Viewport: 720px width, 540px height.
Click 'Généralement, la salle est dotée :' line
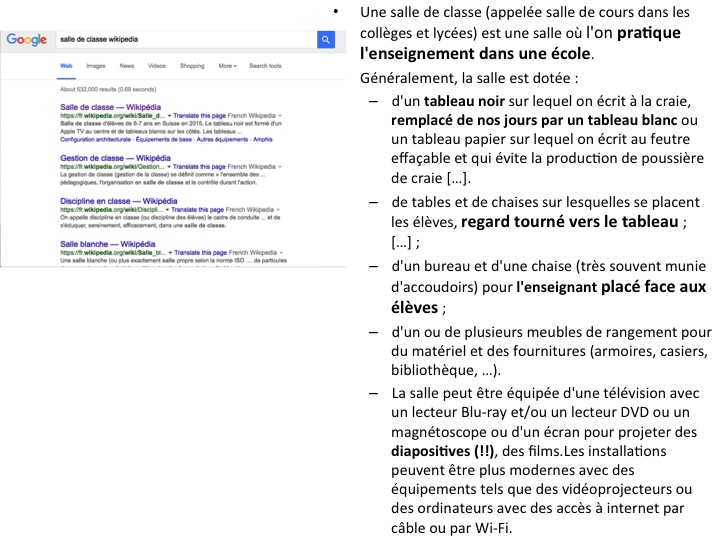pos(469,78)
